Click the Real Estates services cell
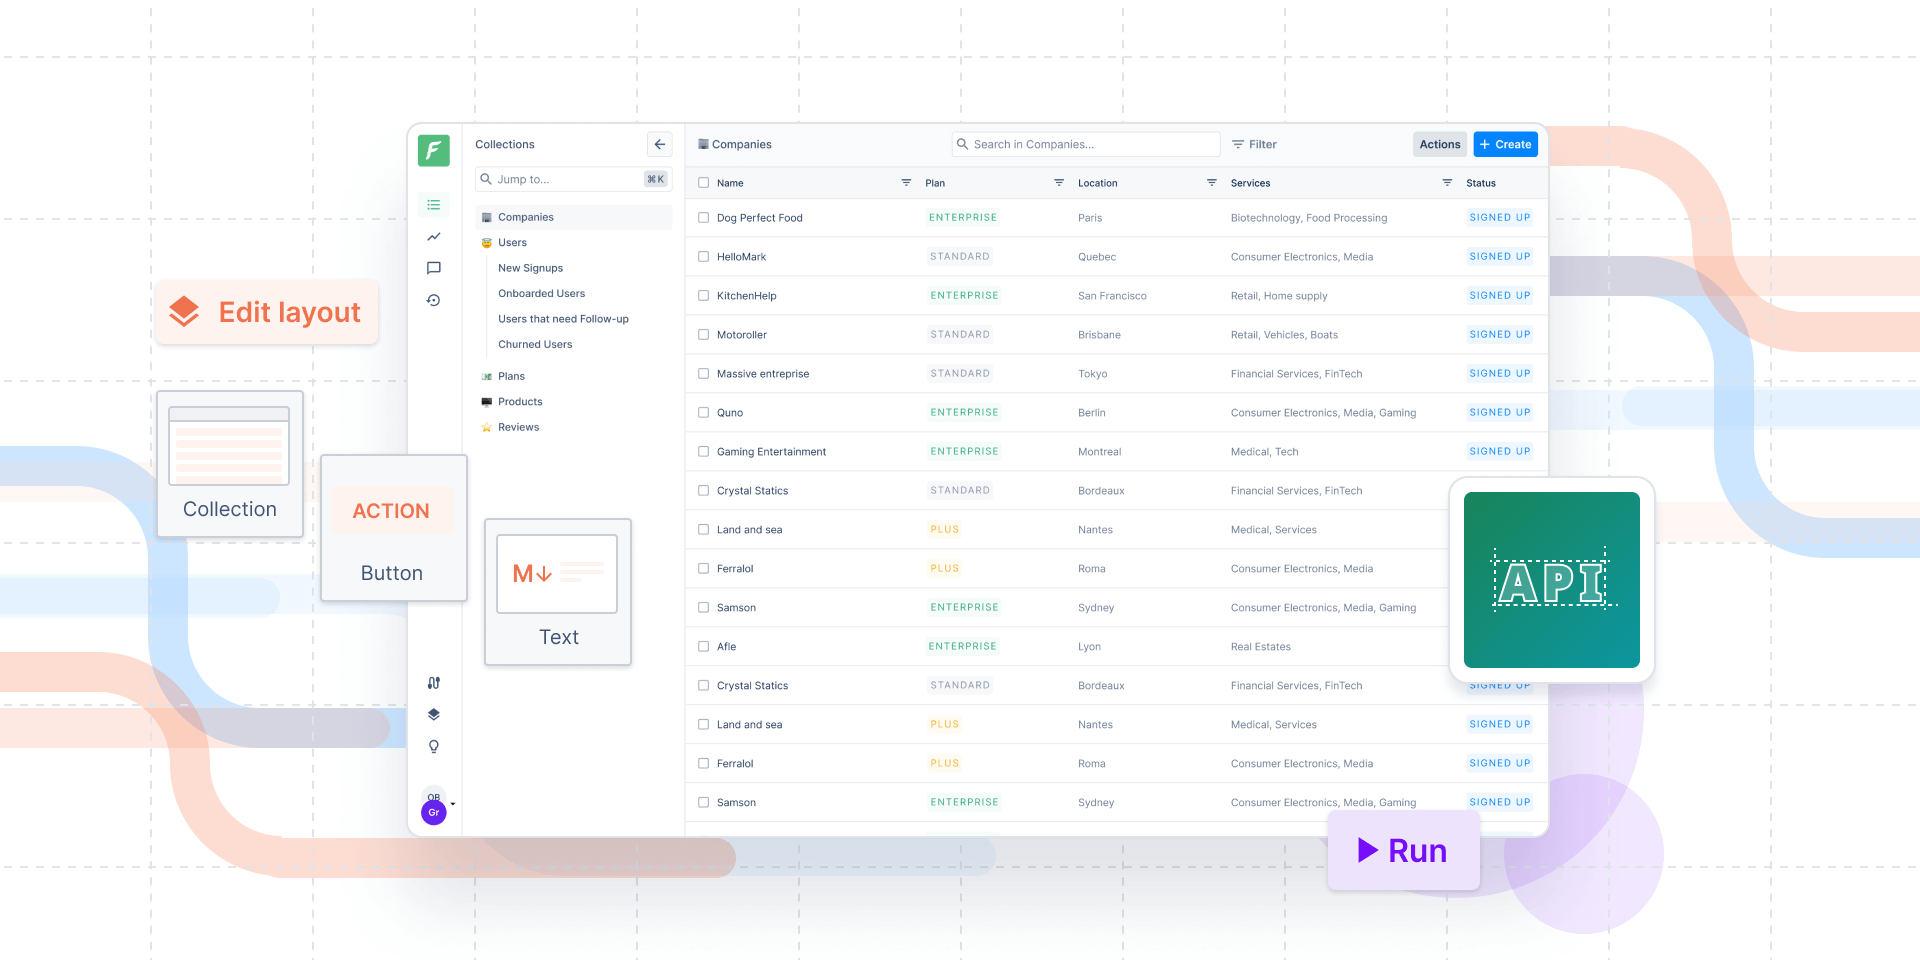The image size is (1920, 960). click(1260, 647)
